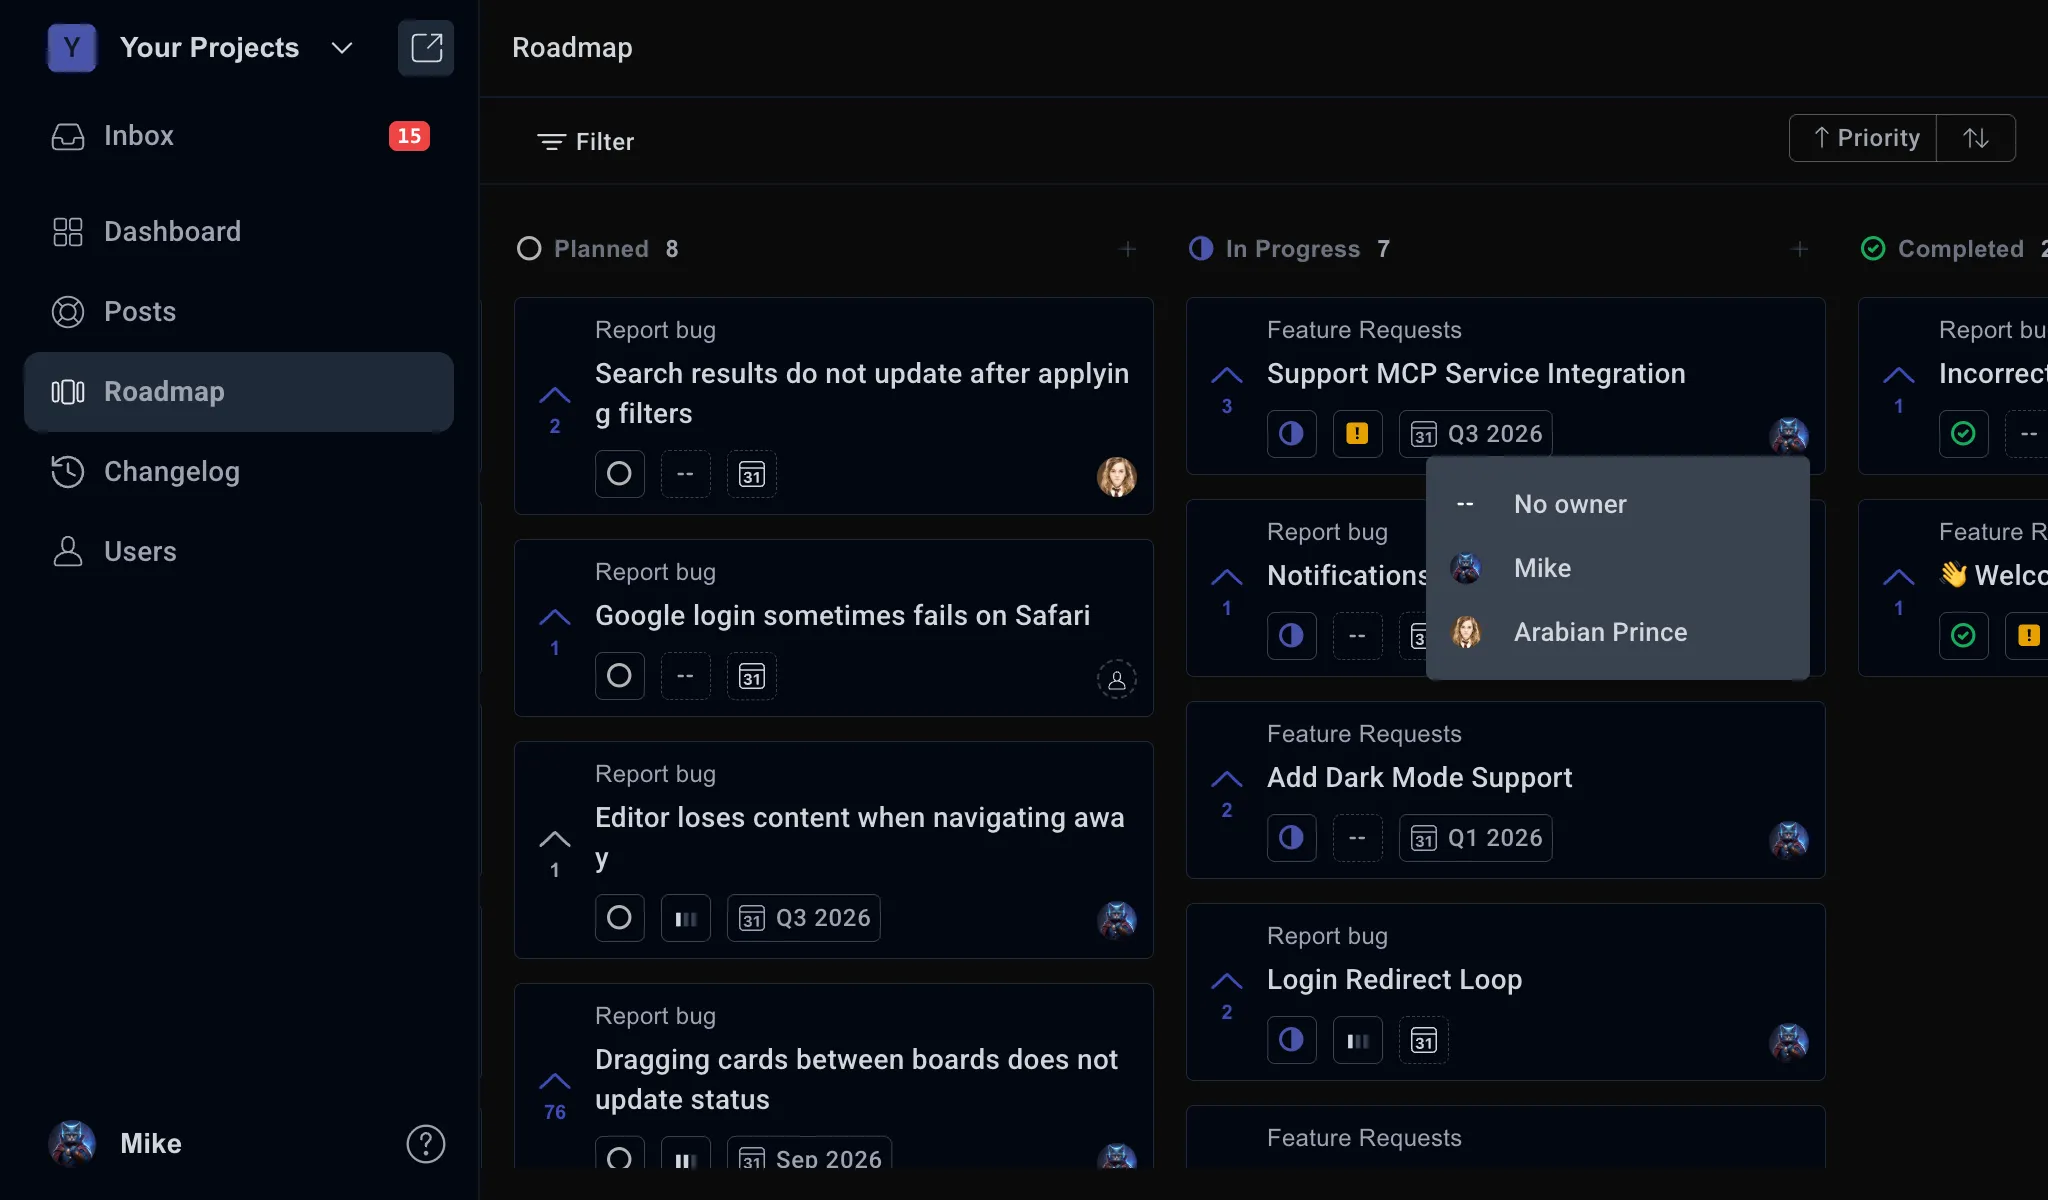The width and height of the screenshot is (2048, 1200).
Task: Expand the Your Projects workspace dropdown
Action: 342,48
